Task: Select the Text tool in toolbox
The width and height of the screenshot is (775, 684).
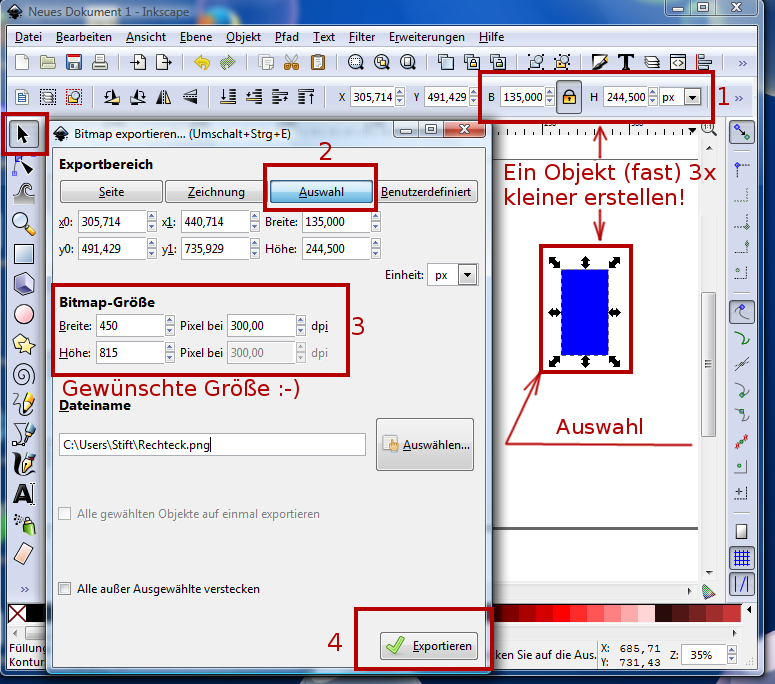Action: 23,494
